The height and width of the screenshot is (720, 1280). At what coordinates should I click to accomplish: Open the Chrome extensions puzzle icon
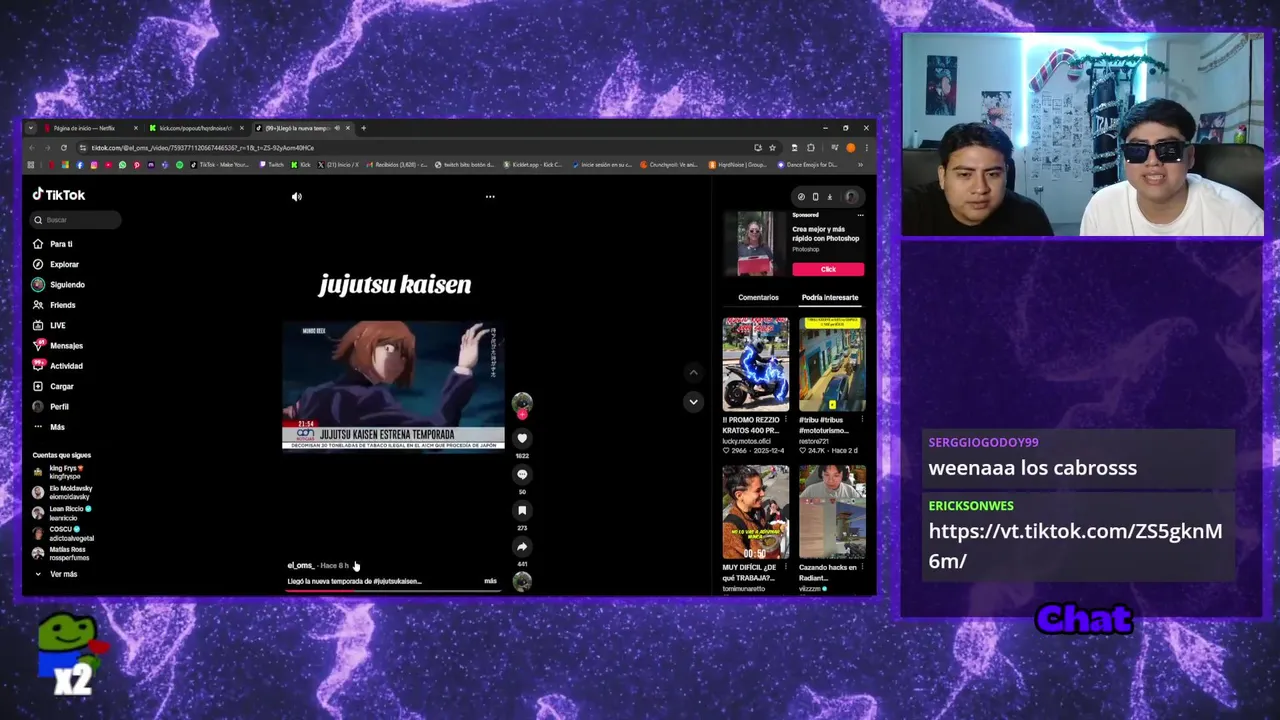point(810,148)
